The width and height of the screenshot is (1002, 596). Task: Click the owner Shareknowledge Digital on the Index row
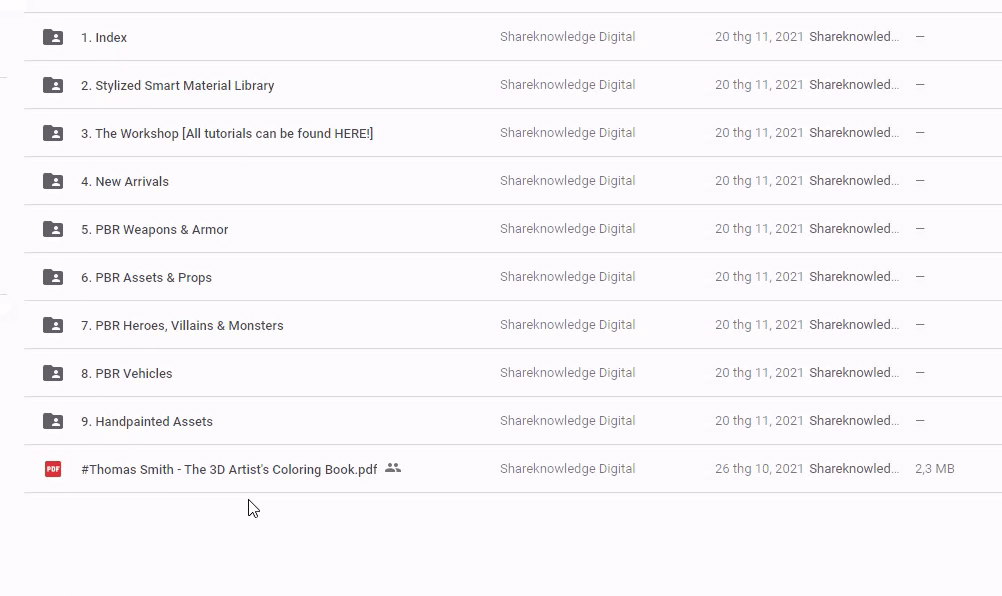click(567, 37)
